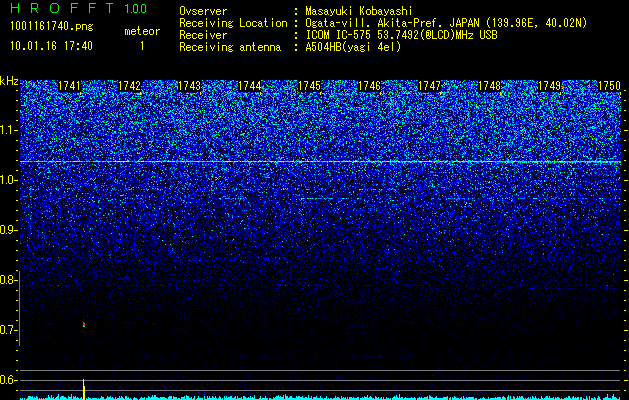Click the 0.7 kHz axis label
Viewport: 629px width, 400px height.
[x=9, y=330]
